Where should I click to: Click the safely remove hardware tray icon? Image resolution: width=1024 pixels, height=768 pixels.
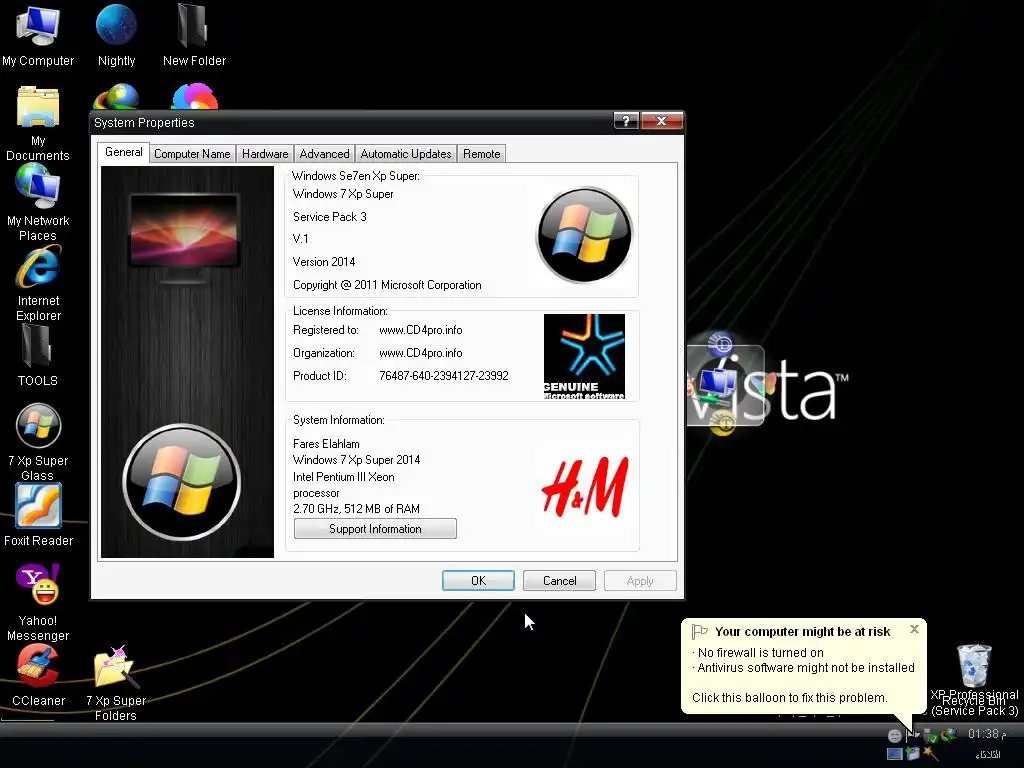930,736
